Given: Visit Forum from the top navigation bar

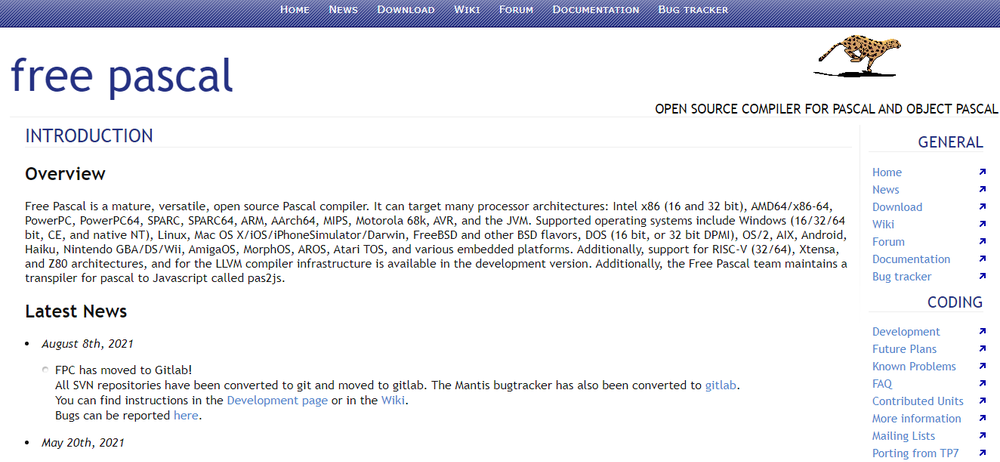Looking at the screenshot, I should (516, 10).
